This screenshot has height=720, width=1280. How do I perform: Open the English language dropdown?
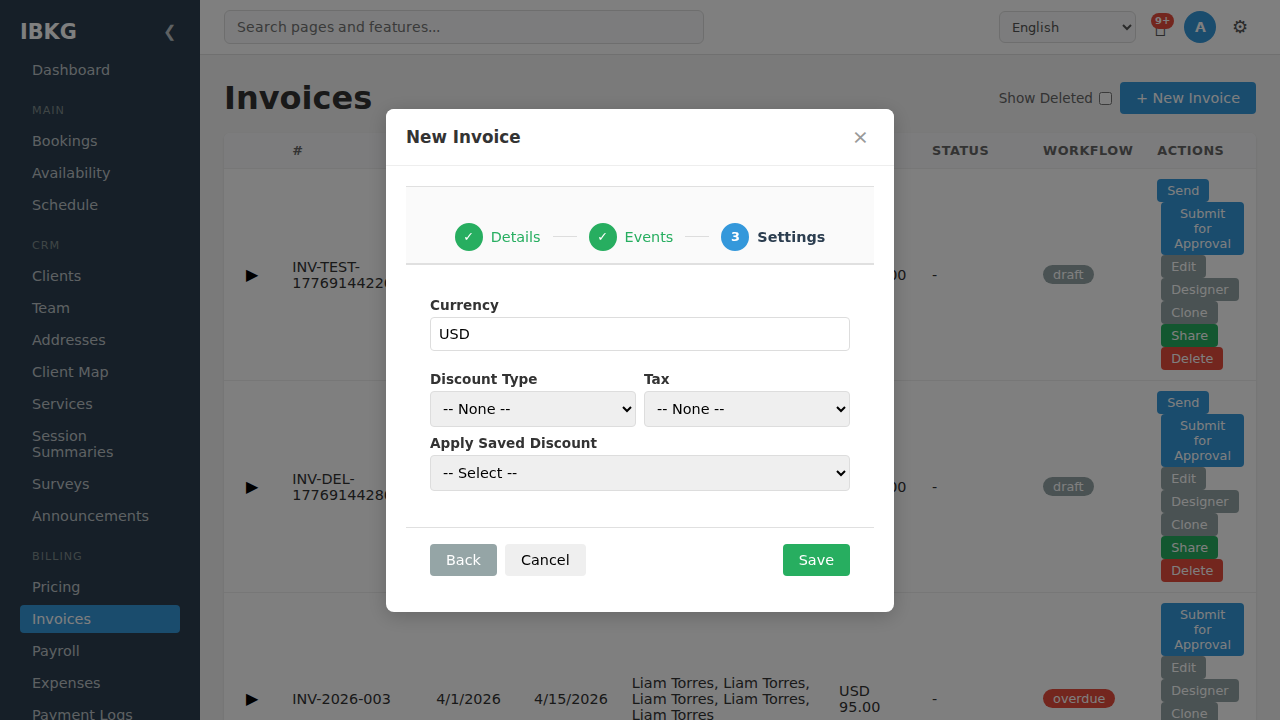pyautogui.click(x=1067, y=27)
